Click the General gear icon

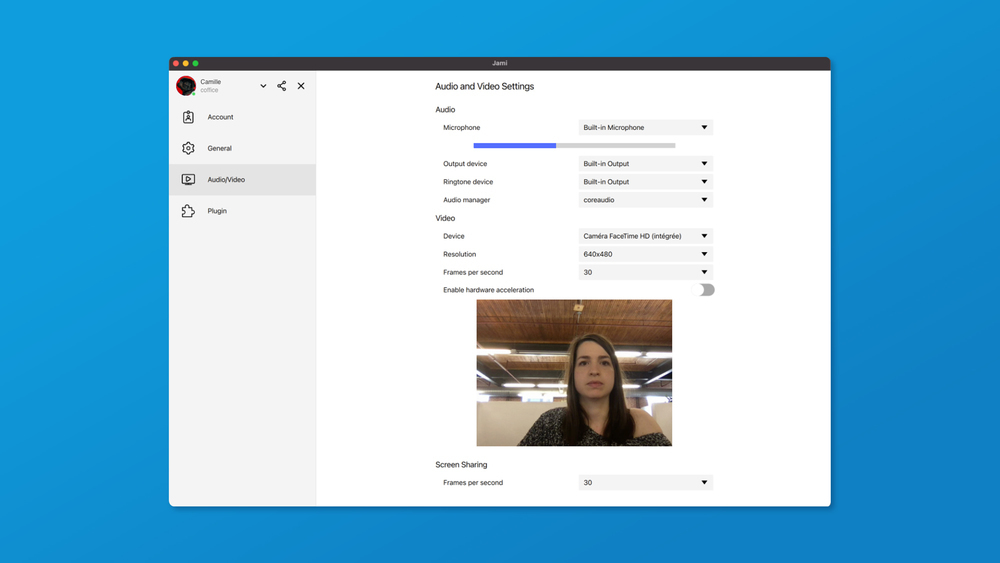point(188,148)
